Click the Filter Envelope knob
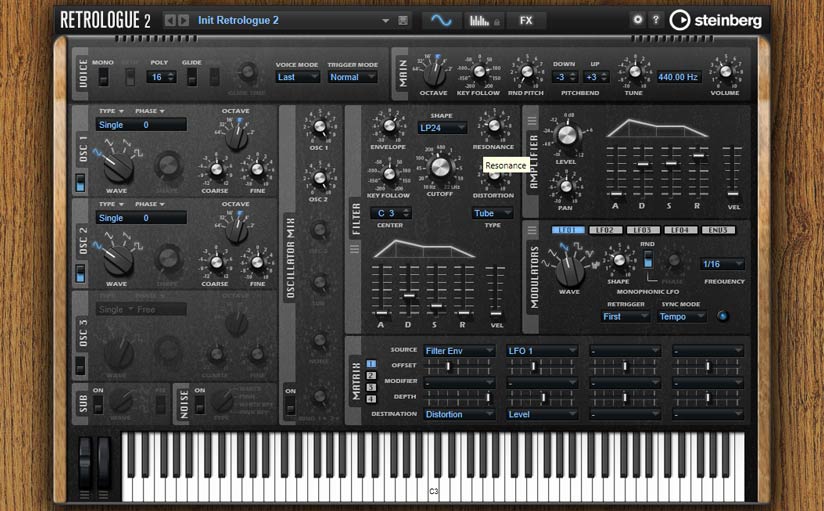824x511 pixels. click(389, 126)
